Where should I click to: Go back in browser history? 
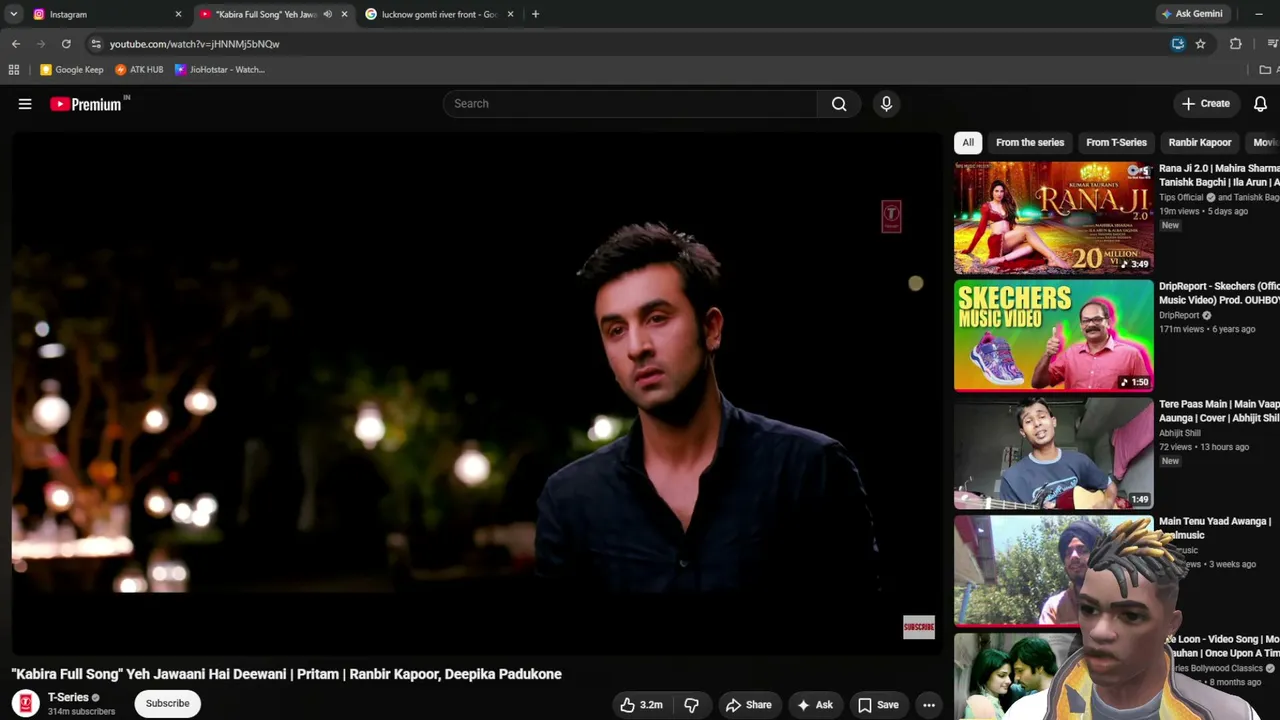click(x=16, y=44)
